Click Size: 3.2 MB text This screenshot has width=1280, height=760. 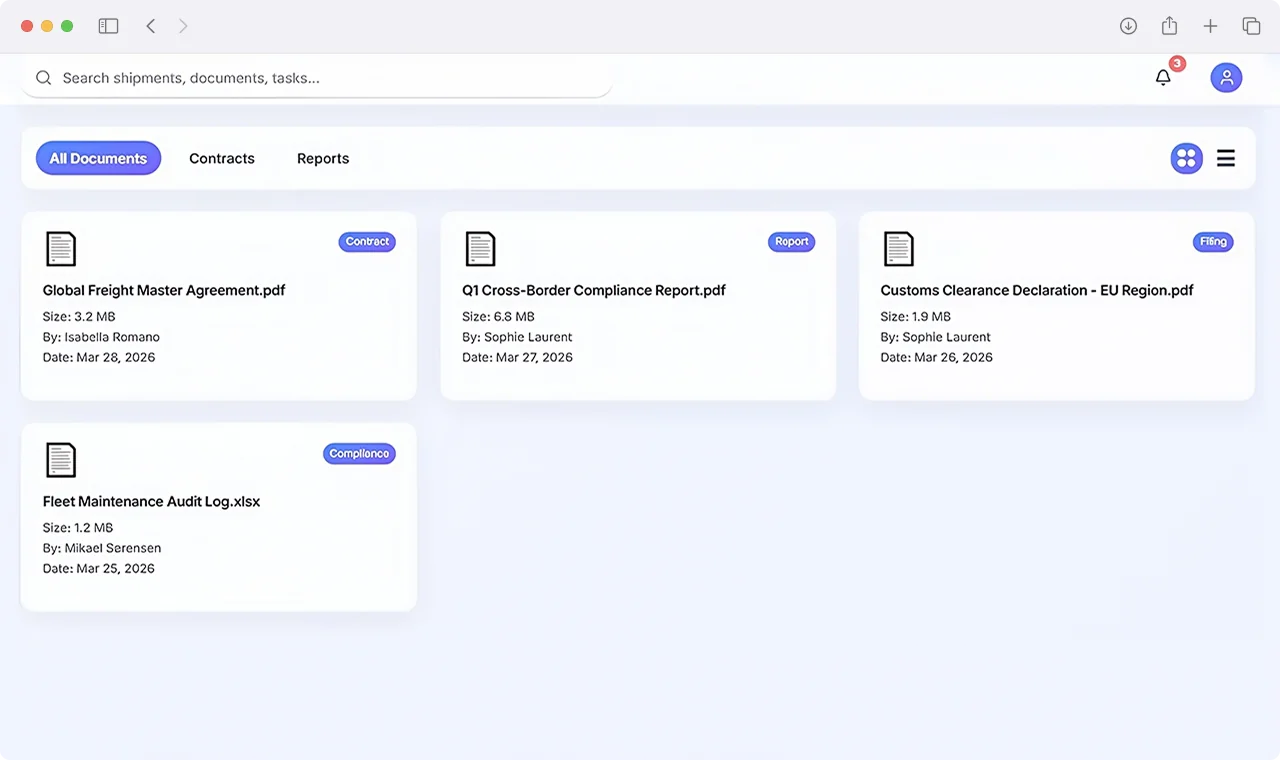click(x=79, y=317)
